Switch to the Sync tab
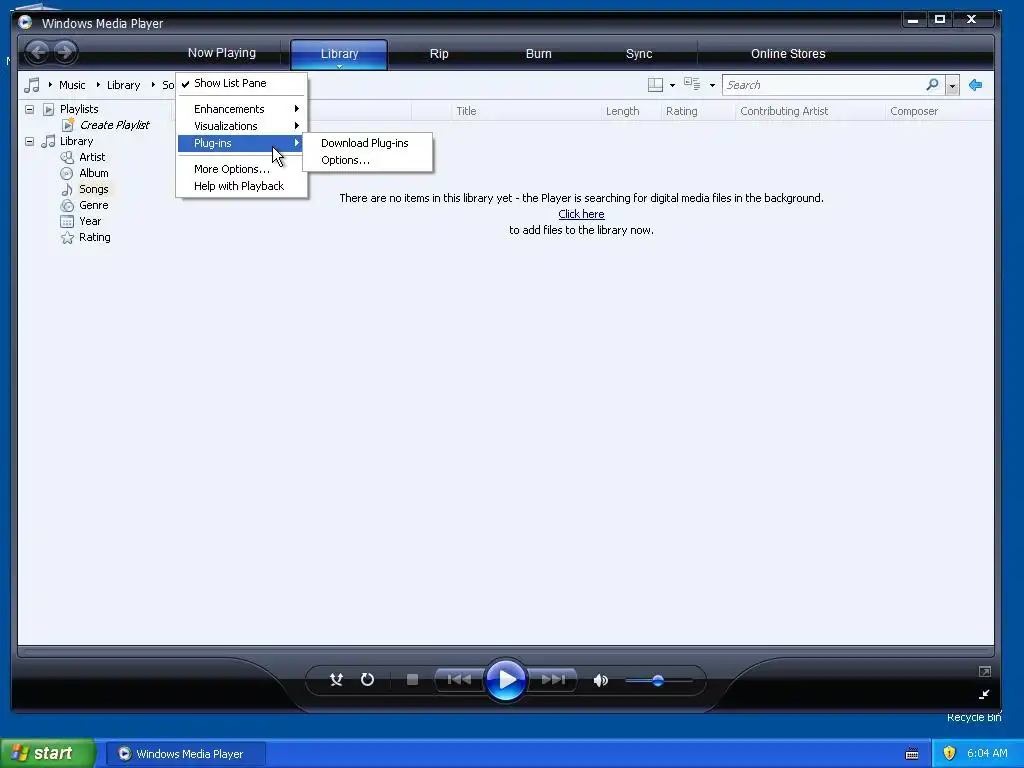 tap(639, 54)
